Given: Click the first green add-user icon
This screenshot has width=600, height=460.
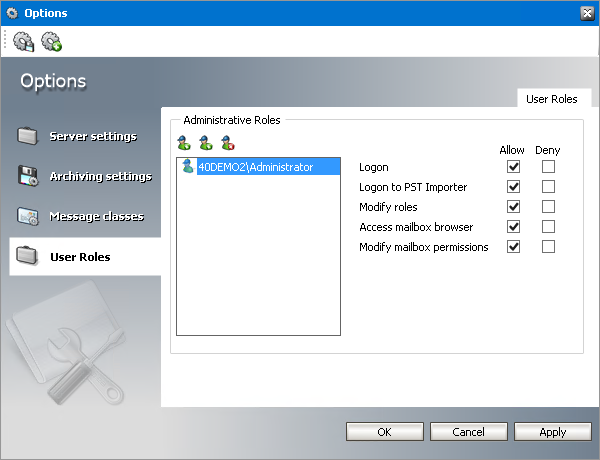Looking at the screenshot, I should click(x=183, y=142).
